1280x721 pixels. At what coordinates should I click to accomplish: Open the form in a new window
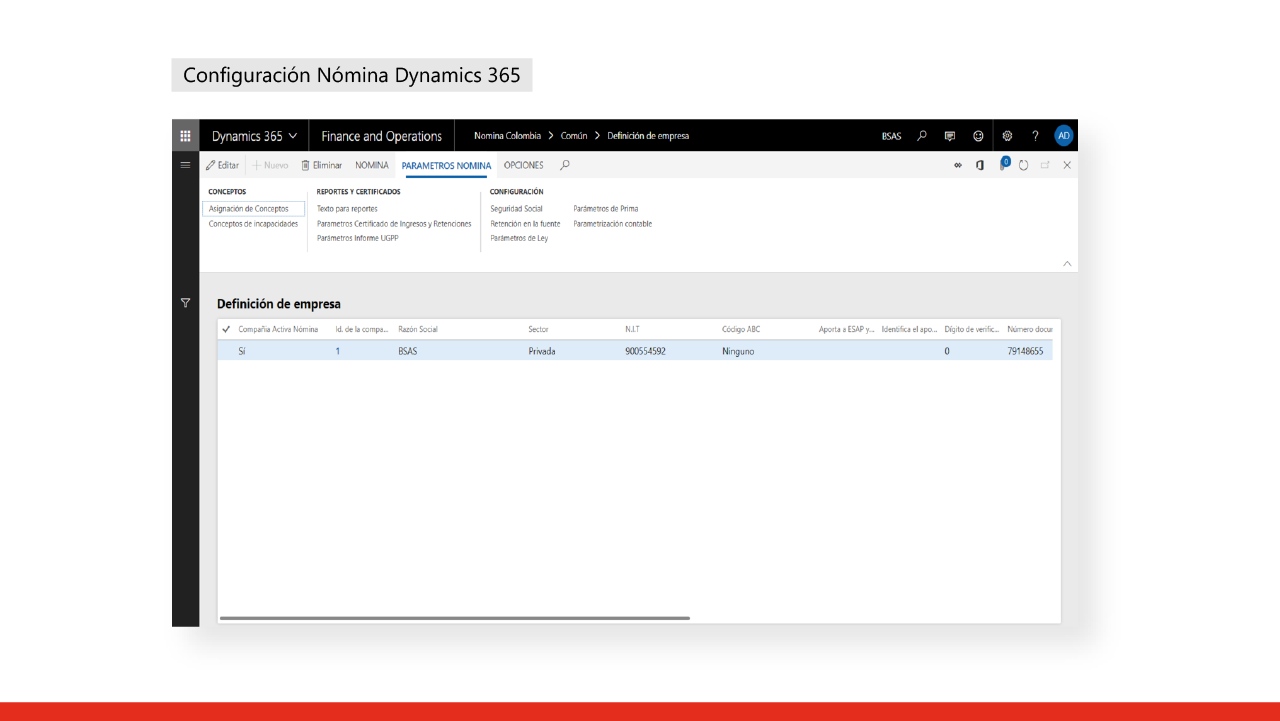1046,165
